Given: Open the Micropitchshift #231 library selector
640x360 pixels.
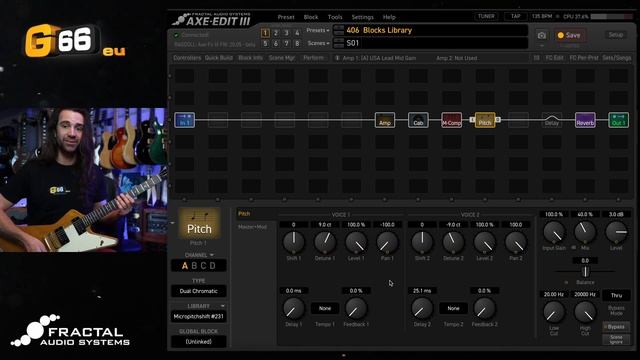Looking at the screenshot, I should [199, 316].
